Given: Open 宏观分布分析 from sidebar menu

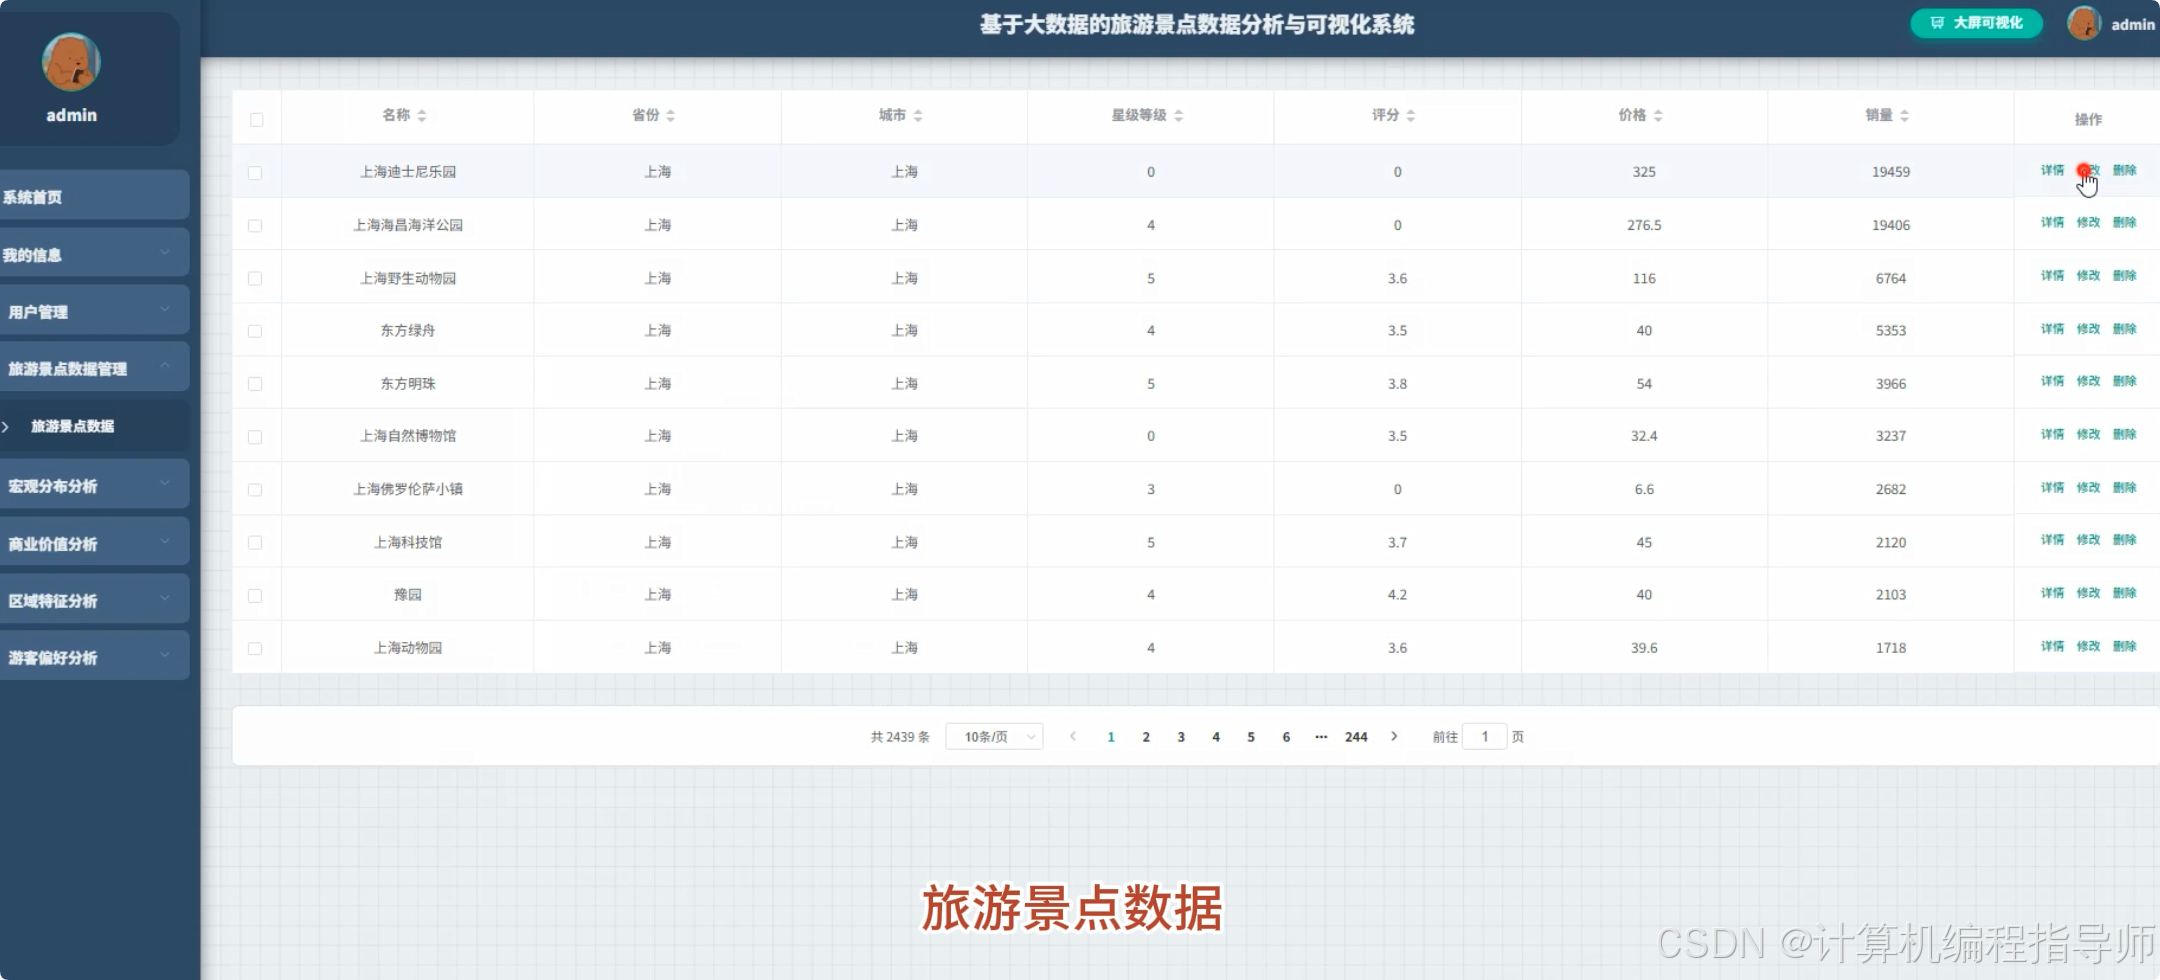Looking at the screenshot, I should click(x=95, y=484).
